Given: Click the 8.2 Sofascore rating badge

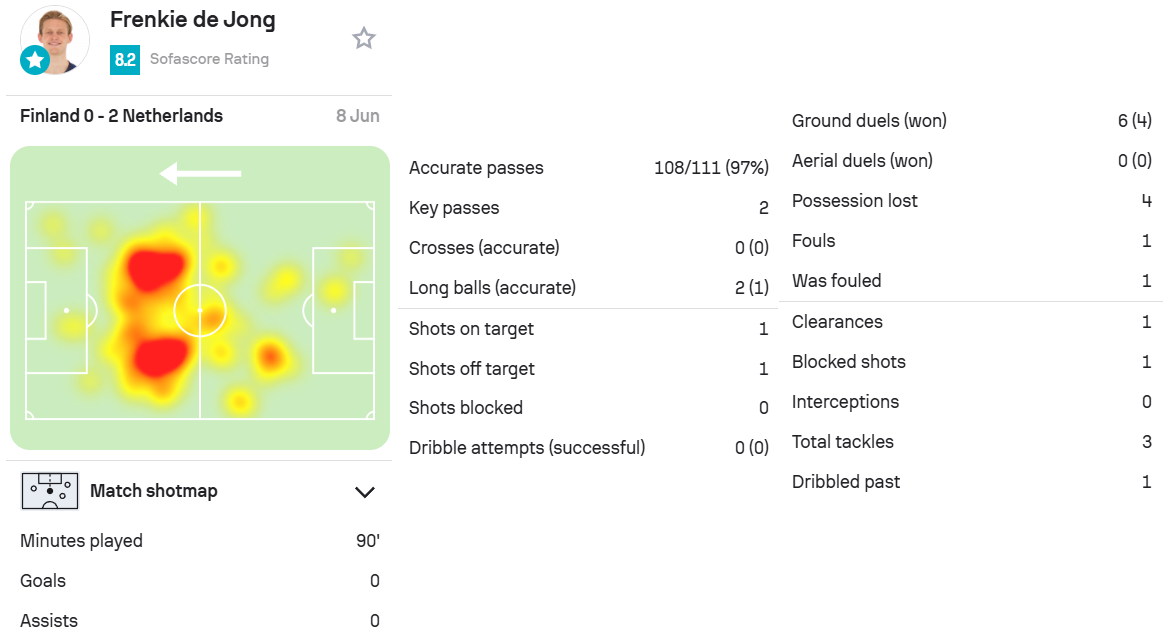Looking at the screenshot, I should 125,59.
